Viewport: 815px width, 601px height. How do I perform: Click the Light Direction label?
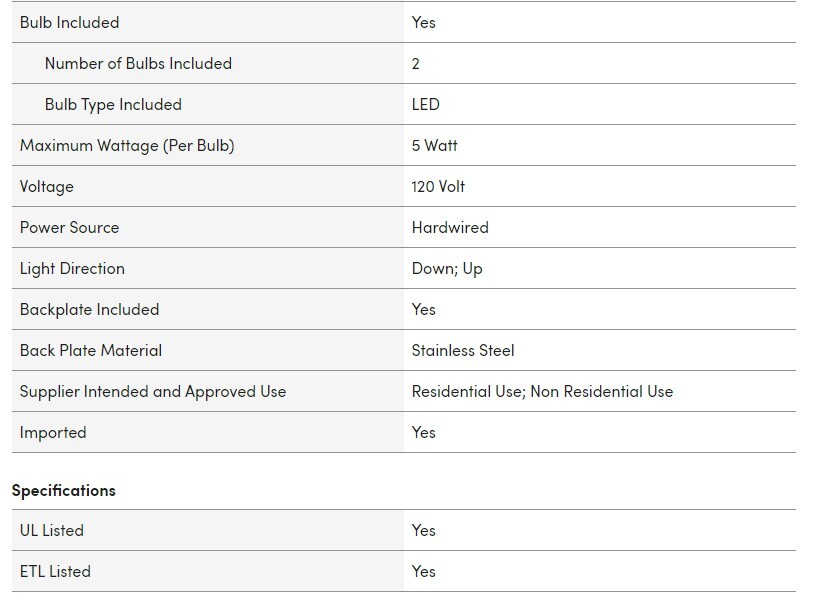[72, 268]
